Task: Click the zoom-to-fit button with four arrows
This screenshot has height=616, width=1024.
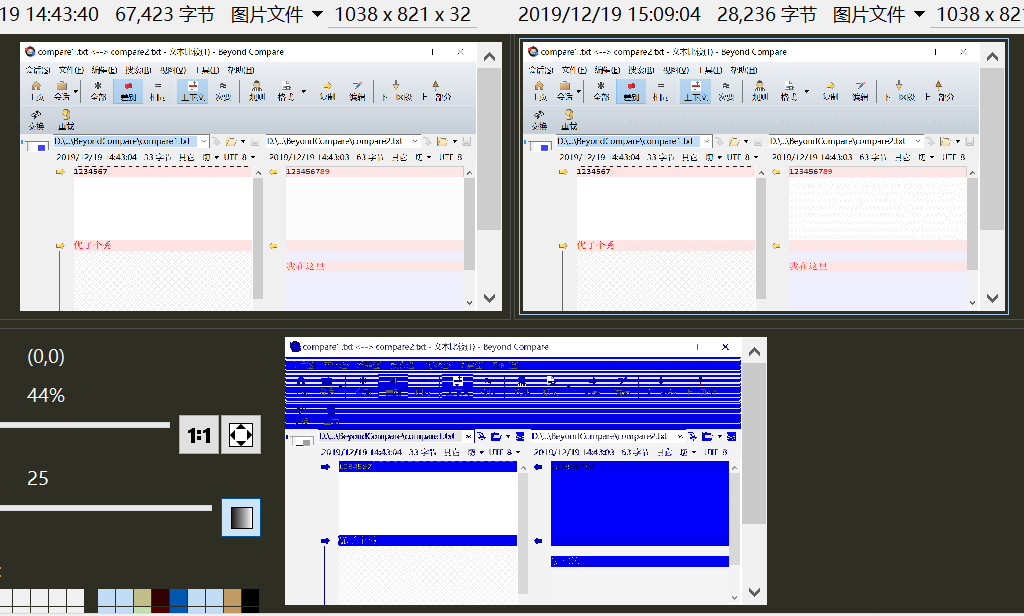Action: coord(241,435)
